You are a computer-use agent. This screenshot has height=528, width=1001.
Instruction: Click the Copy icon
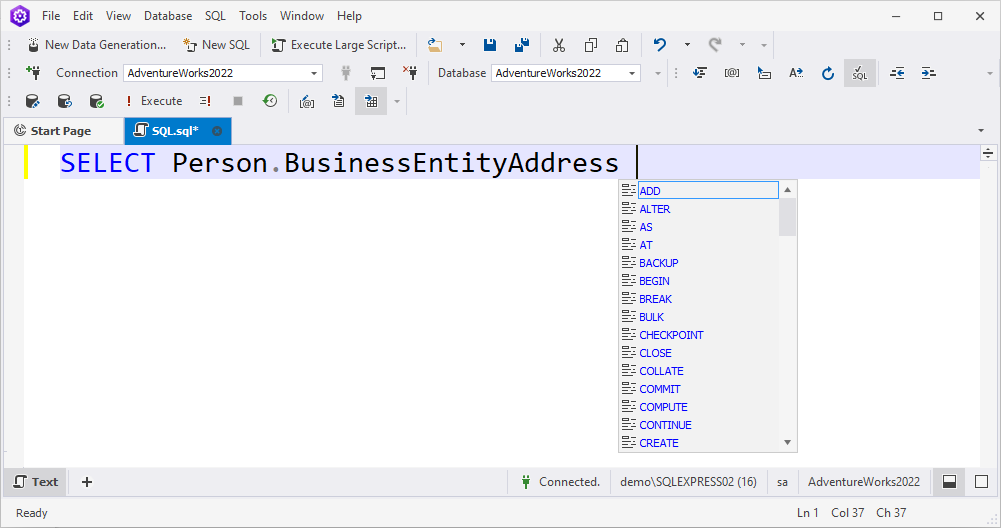tap(591, 45)
